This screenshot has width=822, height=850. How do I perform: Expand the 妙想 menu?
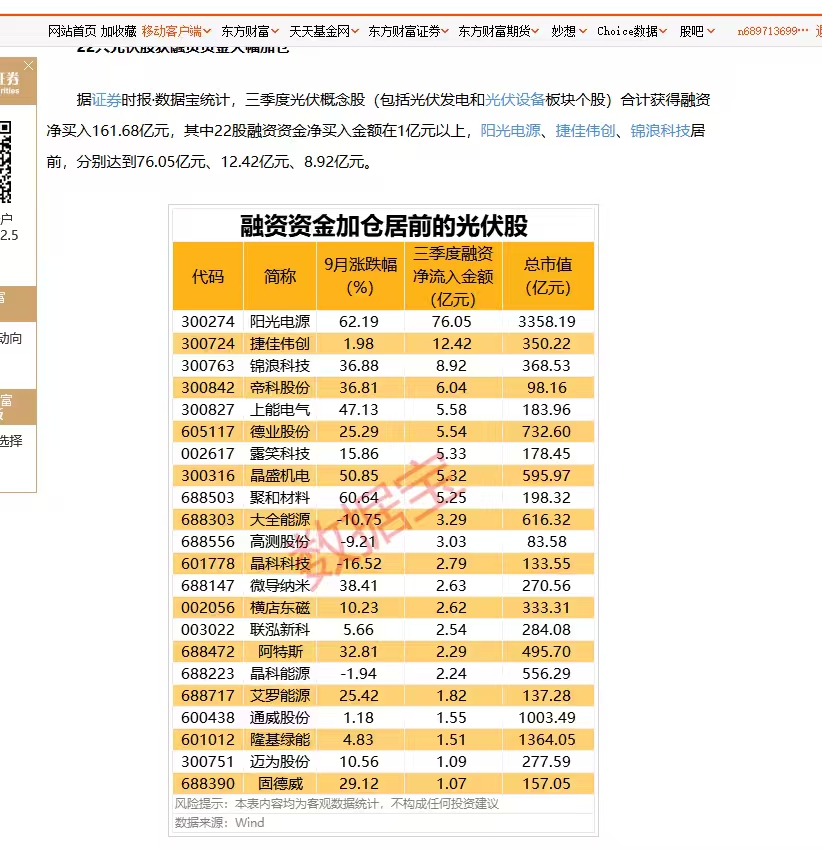569,31
